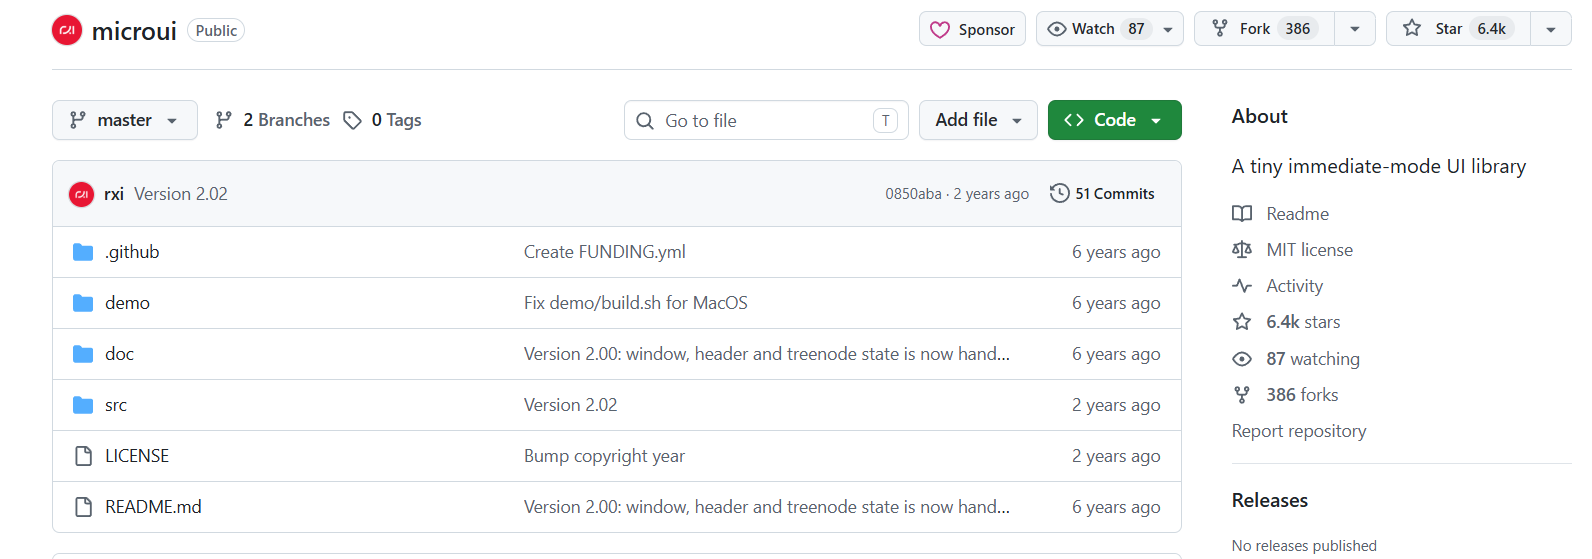Image resolution: width=1592 pixels, height=559 pixels.
Task: Open the rxi author profile link
Action: (x=114, y=194)
